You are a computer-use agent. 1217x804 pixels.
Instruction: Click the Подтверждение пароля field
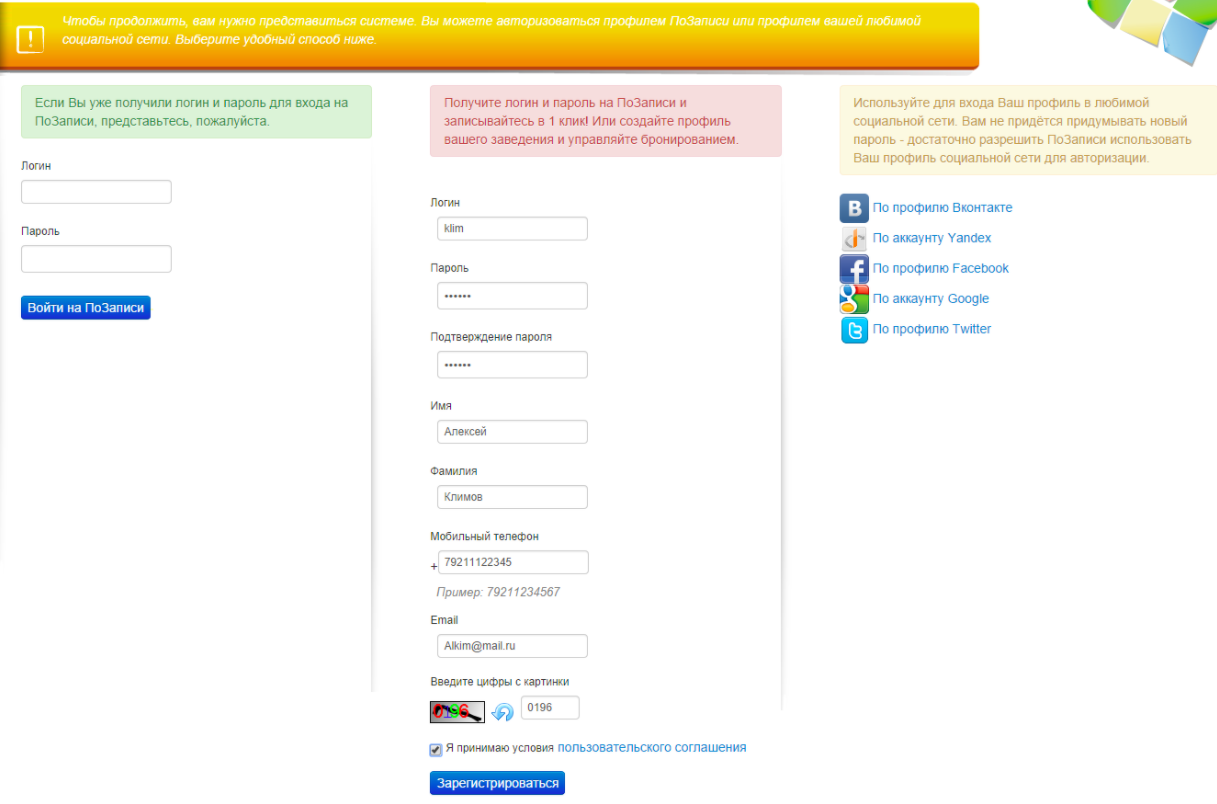[x=512, y=365]
